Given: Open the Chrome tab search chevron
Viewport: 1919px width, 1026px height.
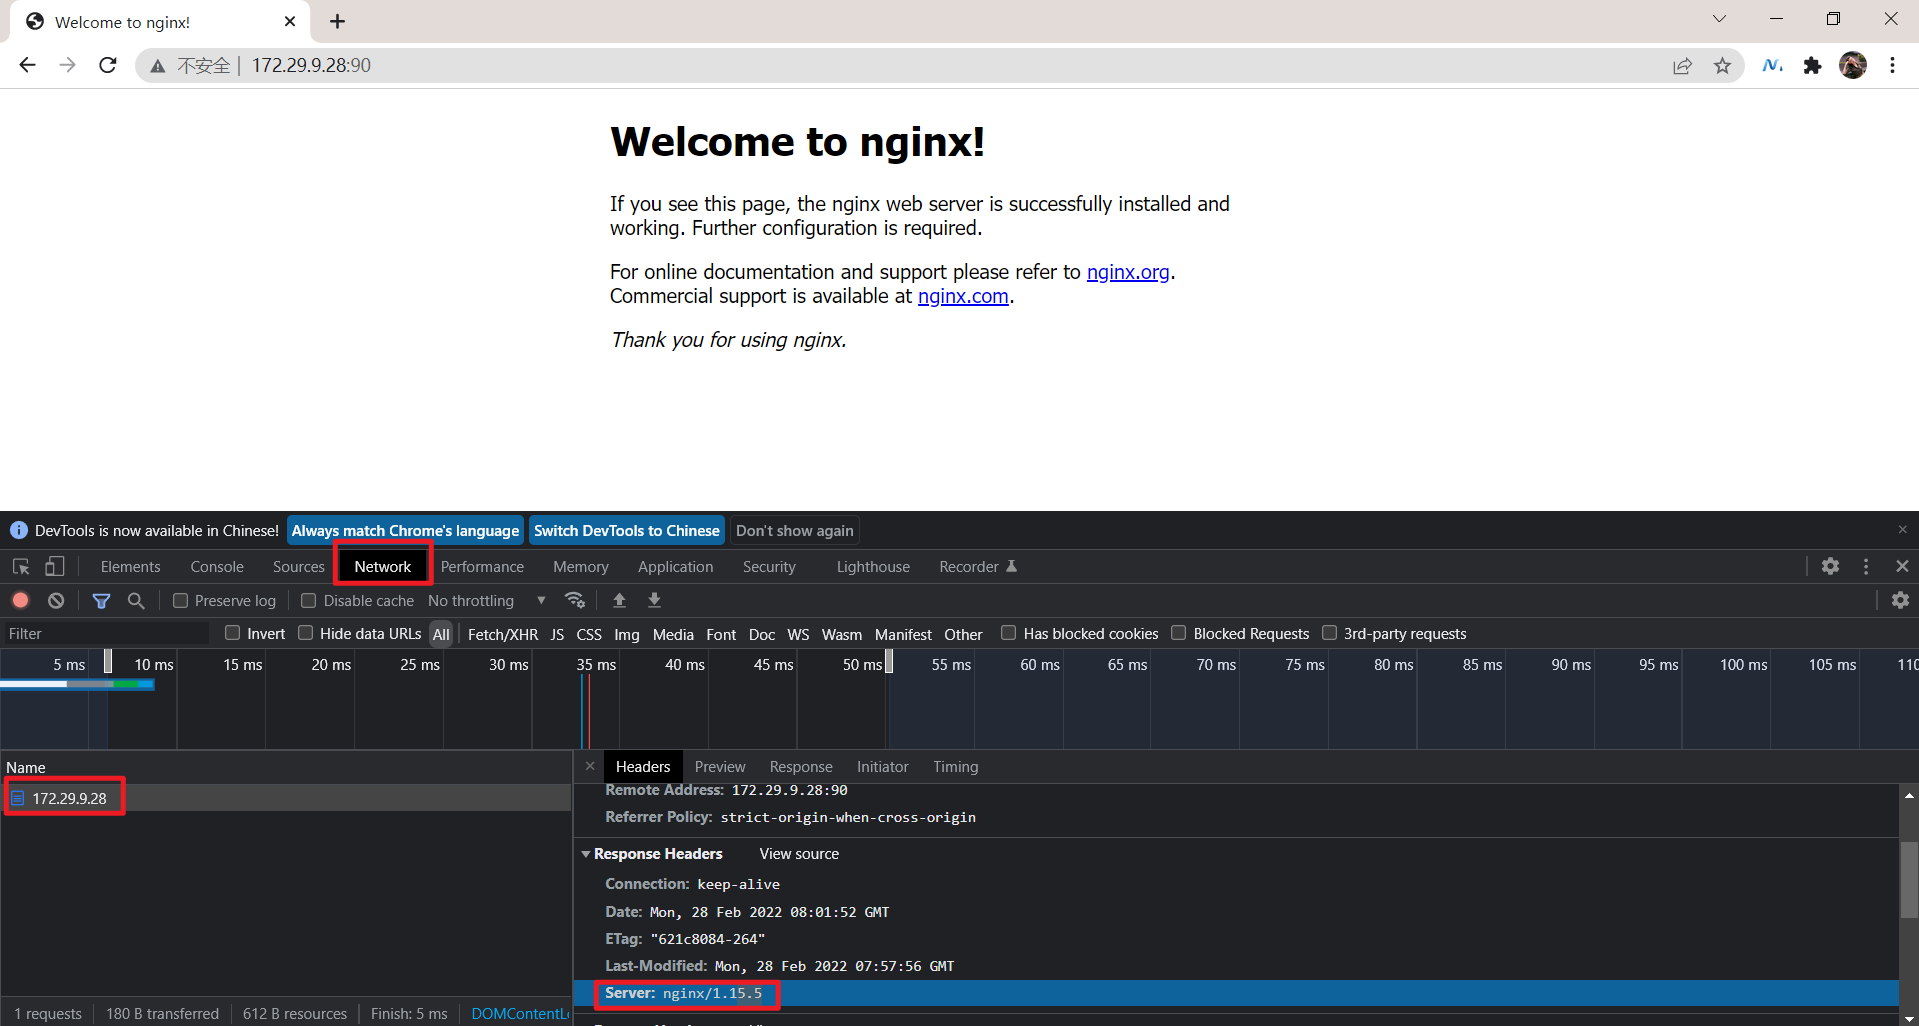Looking at the screenshot, I should pos(1719,19).
